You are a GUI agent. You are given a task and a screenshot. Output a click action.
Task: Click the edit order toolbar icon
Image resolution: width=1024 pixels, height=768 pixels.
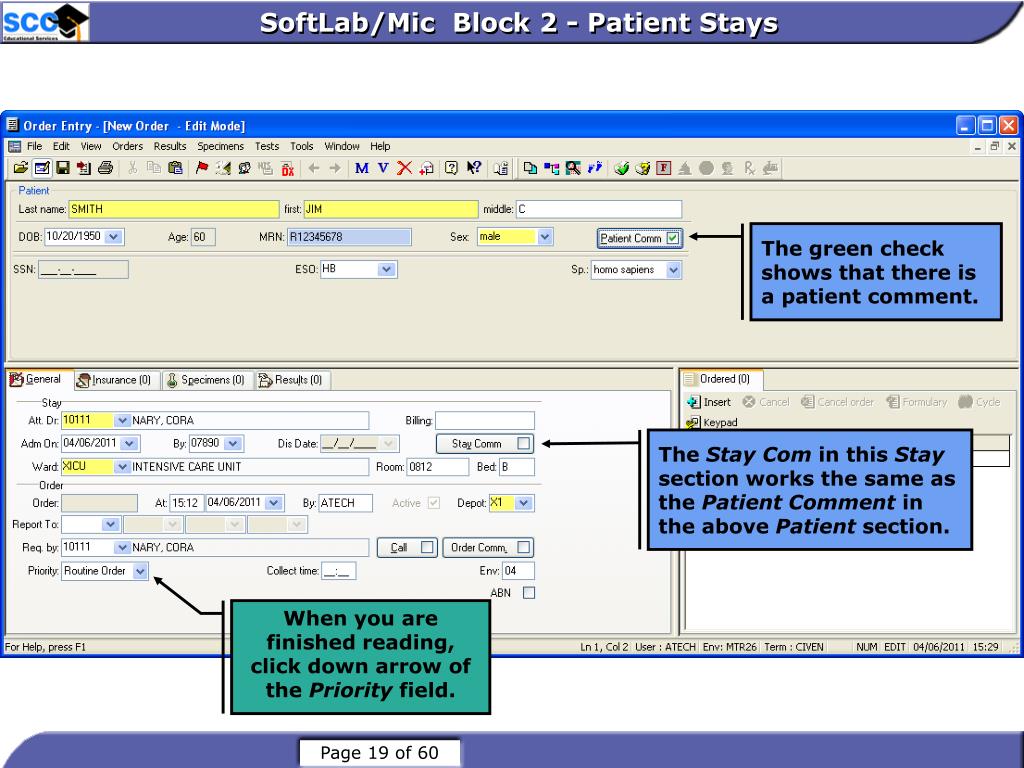tap(42, 168)
